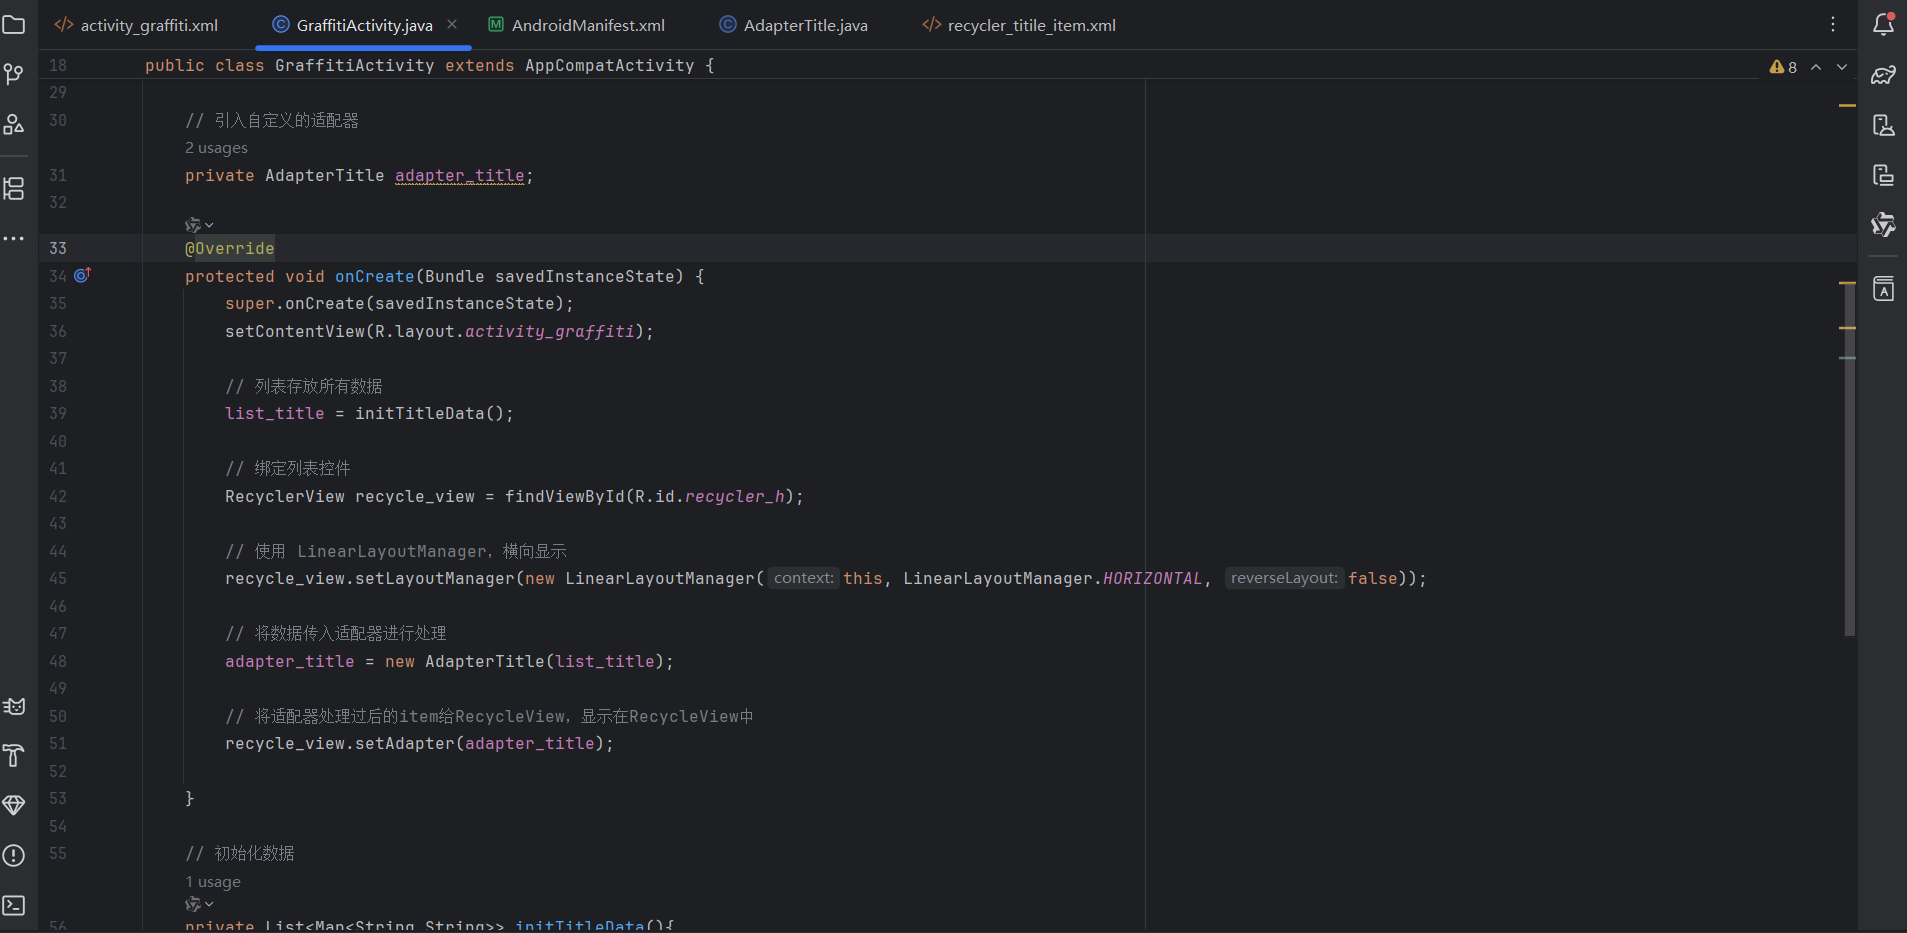The image size is (1907, 933).
Task: Close the GraffitiActivity.java tab
Action: (452, 24)
